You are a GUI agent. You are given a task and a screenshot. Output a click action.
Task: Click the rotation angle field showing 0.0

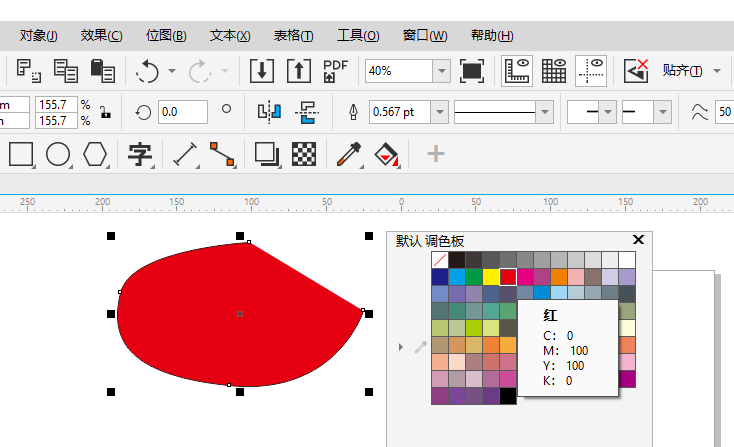point(183,112)
